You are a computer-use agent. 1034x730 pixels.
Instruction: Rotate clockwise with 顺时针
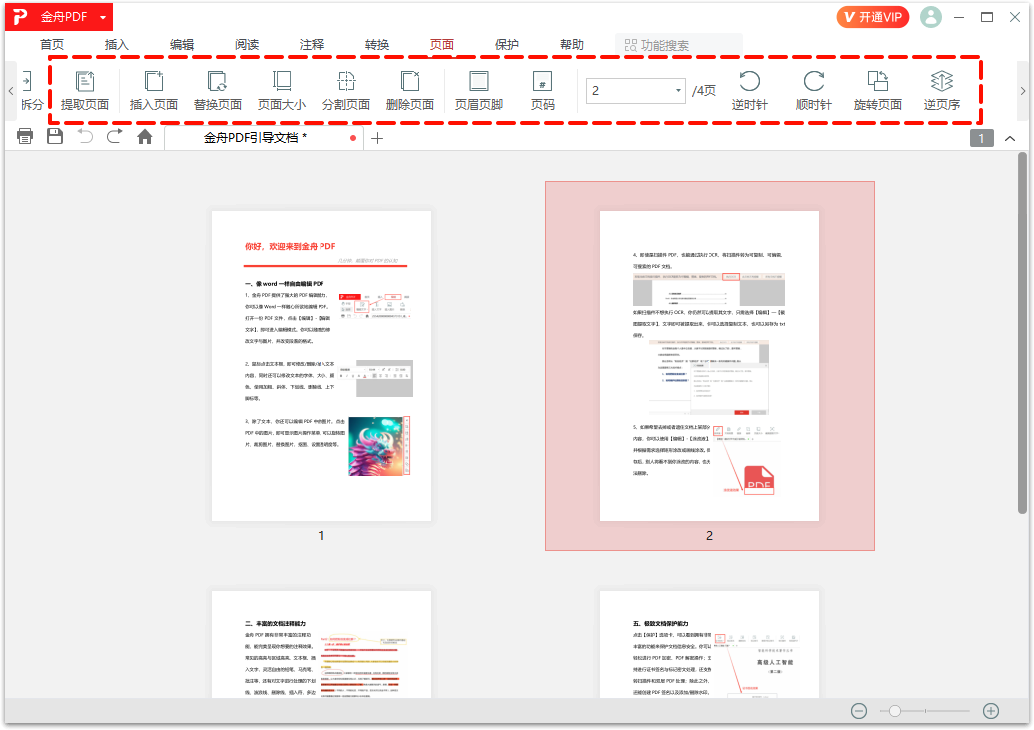click(814, 90)
